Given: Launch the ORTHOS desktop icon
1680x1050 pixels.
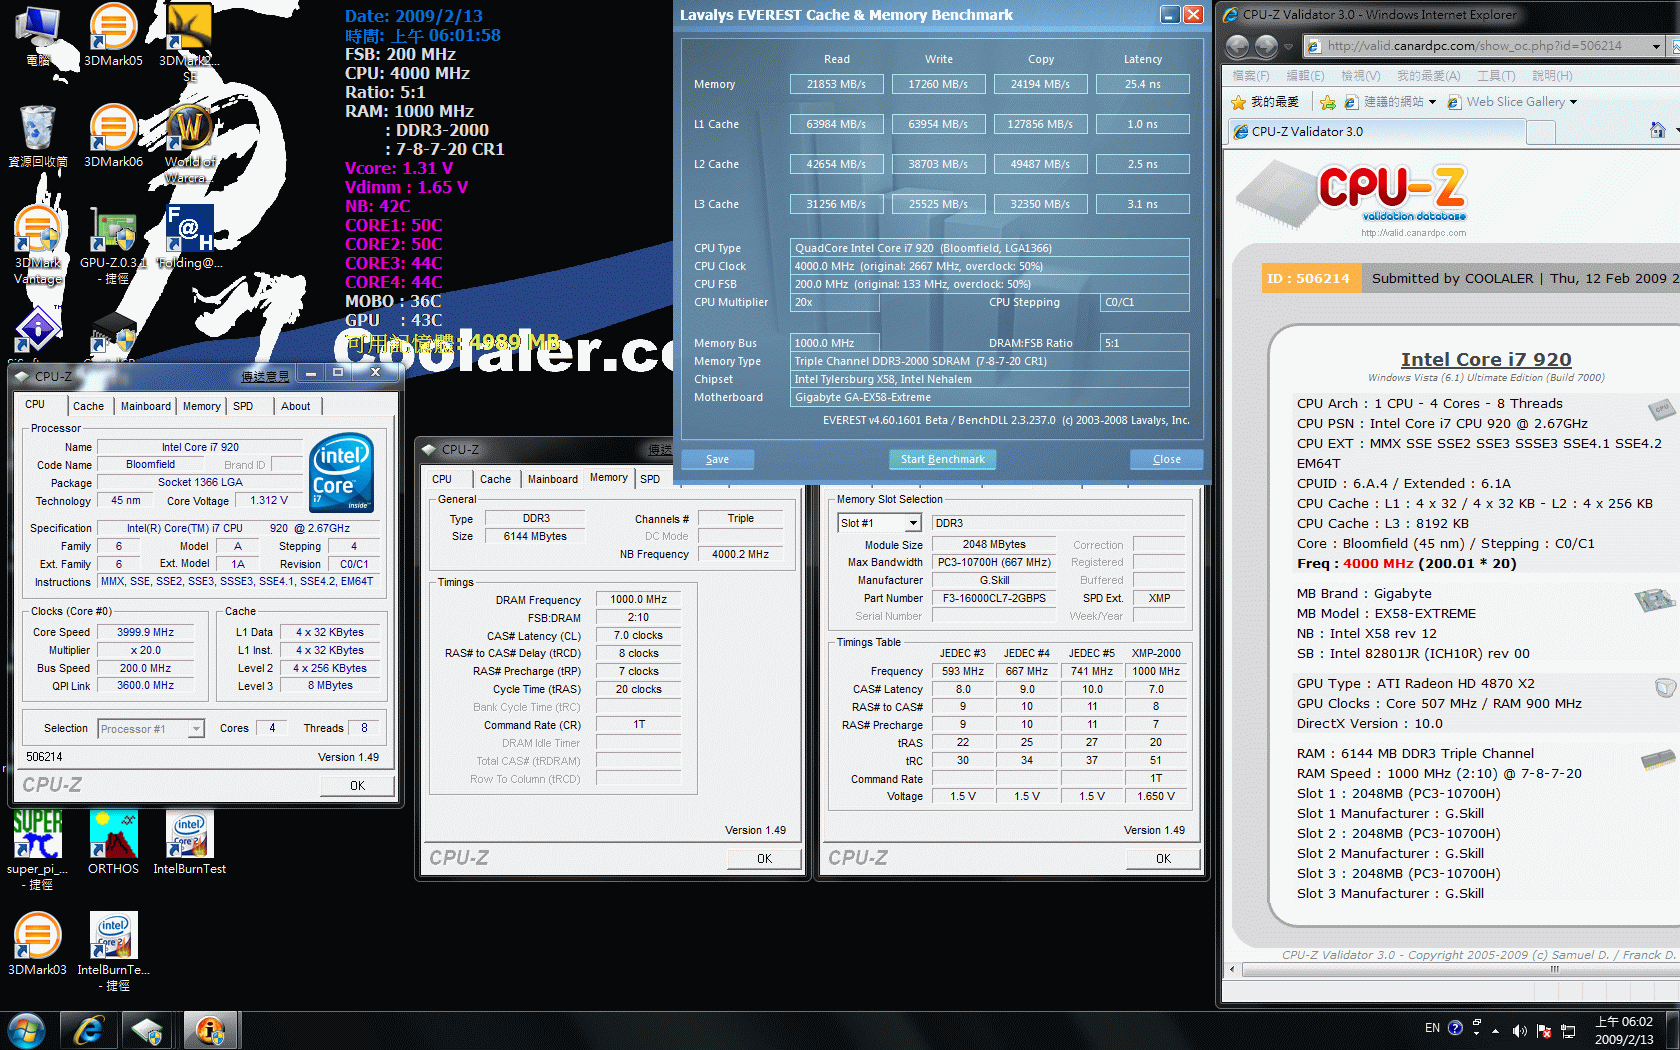Looking at the screenshot, I should [x=113, y=842].
